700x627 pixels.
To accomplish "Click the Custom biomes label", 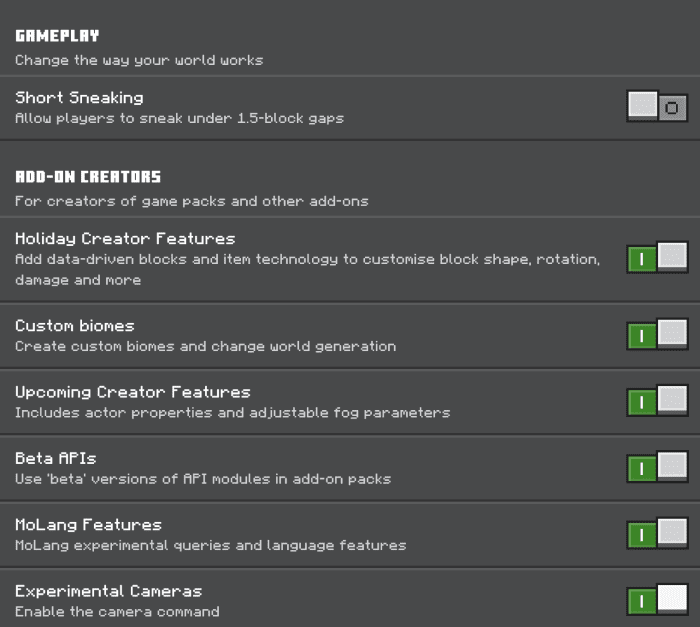I will tap(75, 326).
